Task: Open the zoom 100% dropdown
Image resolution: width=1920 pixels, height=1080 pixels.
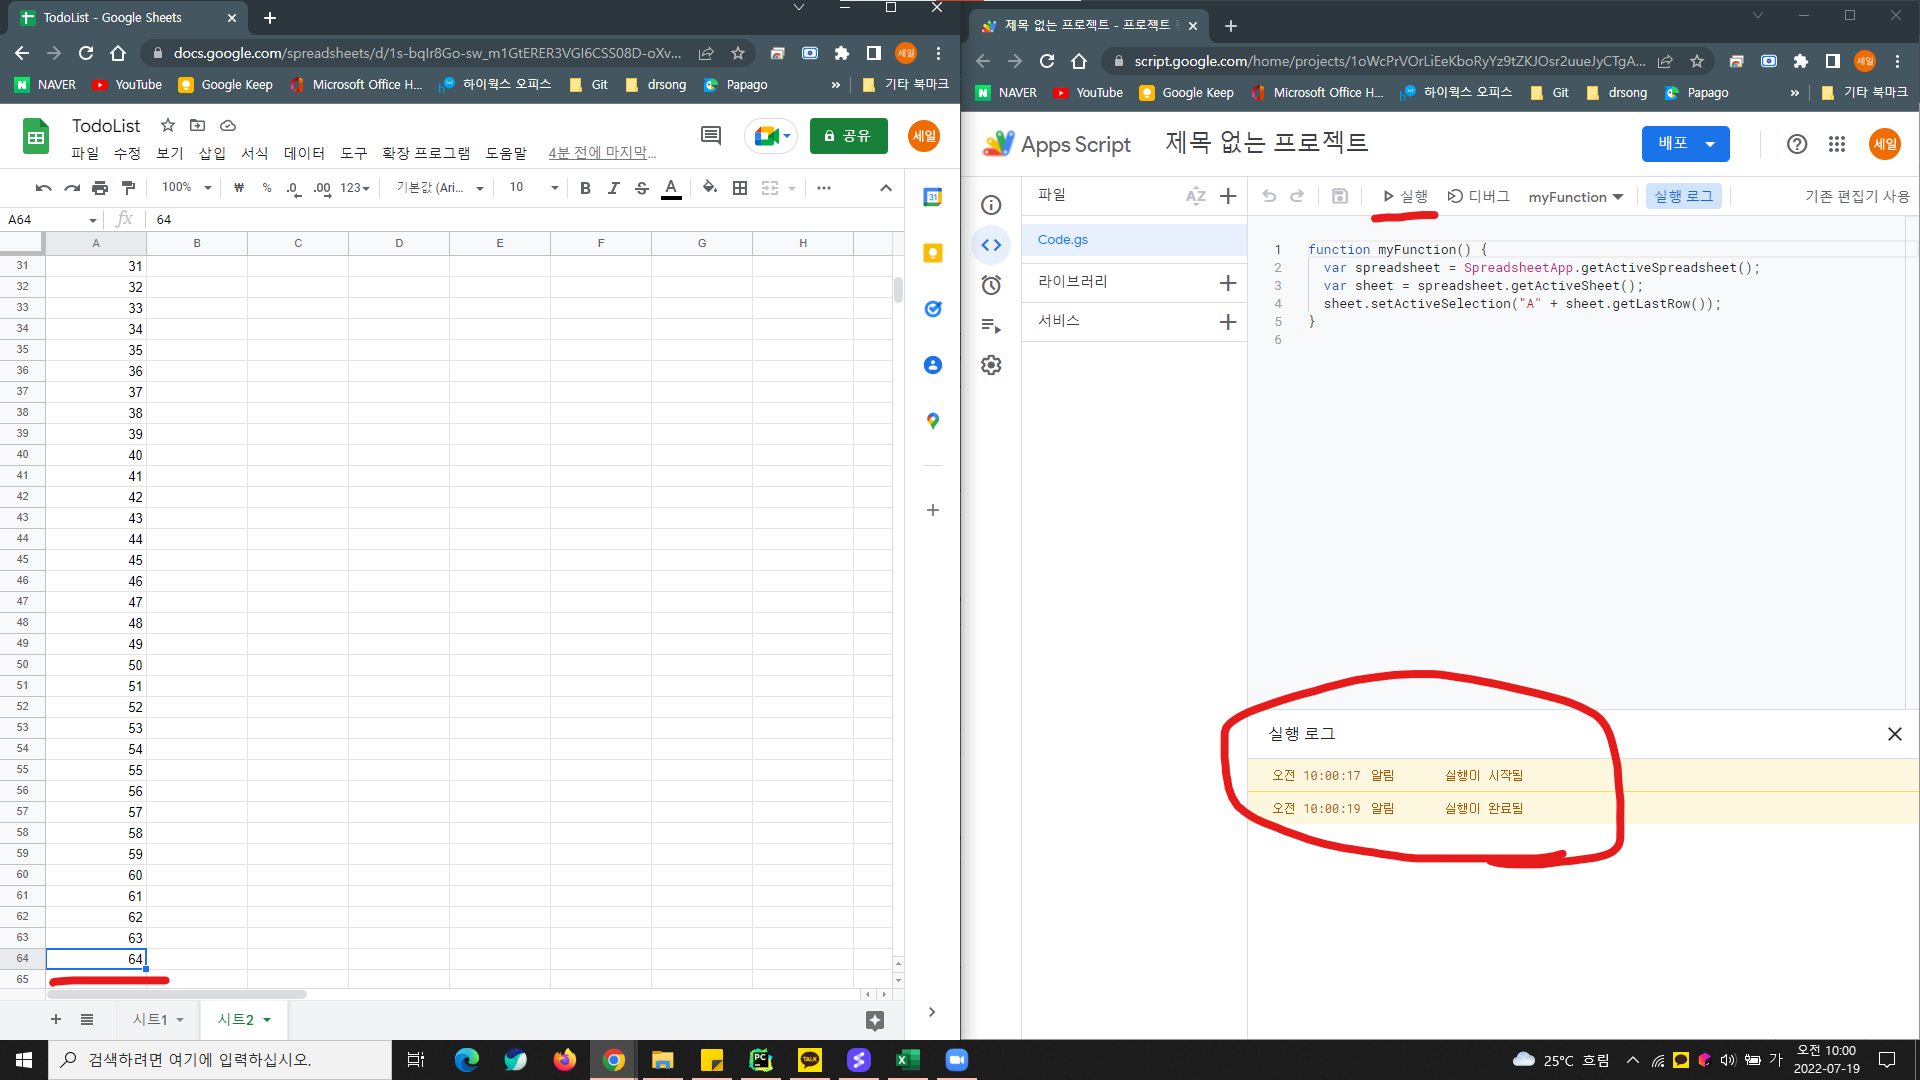Action: [x=187, y=187]
